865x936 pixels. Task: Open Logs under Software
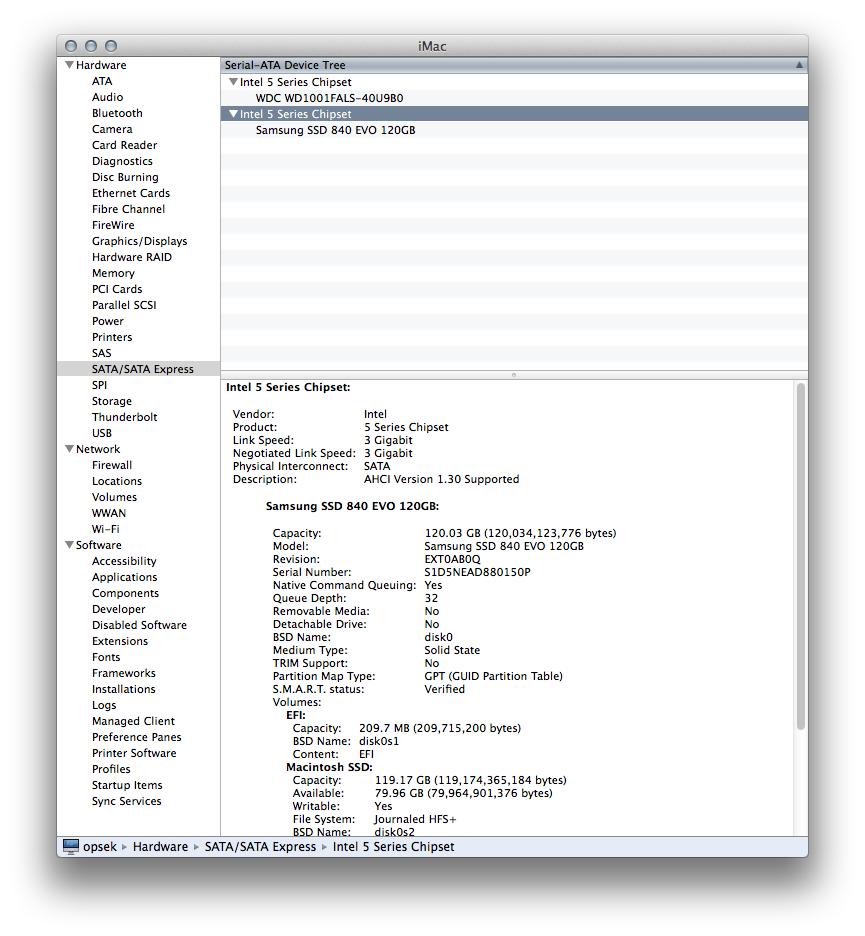pyautogui.click(x=104, y=705)
